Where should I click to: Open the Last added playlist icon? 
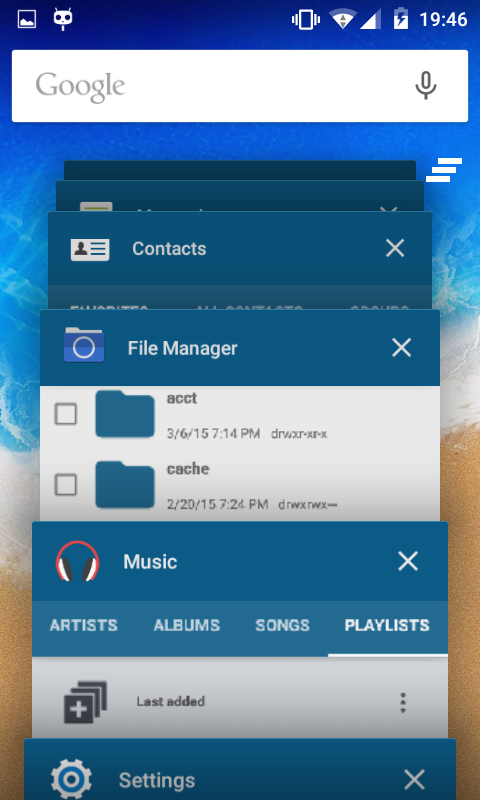(x=85, y=702)
